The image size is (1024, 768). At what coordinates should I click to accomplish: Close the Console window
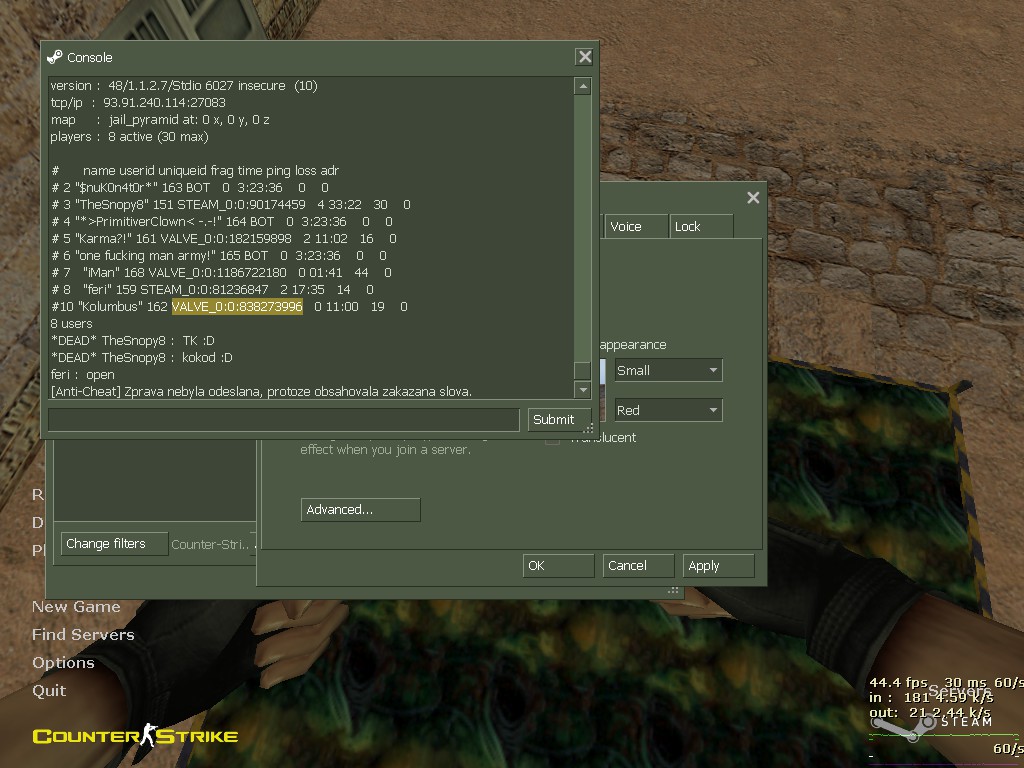[x=584, y=57]
